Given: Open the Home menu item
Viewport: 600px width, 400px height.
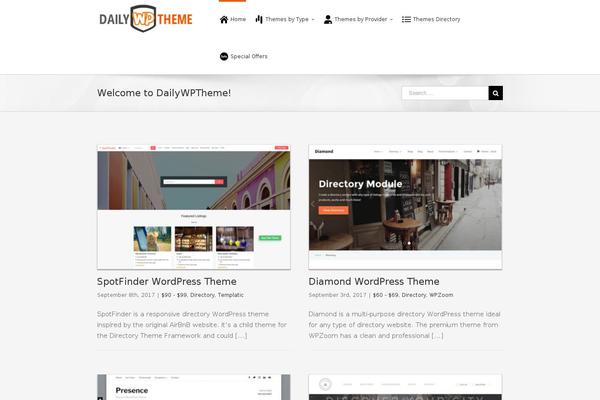Looking at the screenshot, I should coord(233,19).
